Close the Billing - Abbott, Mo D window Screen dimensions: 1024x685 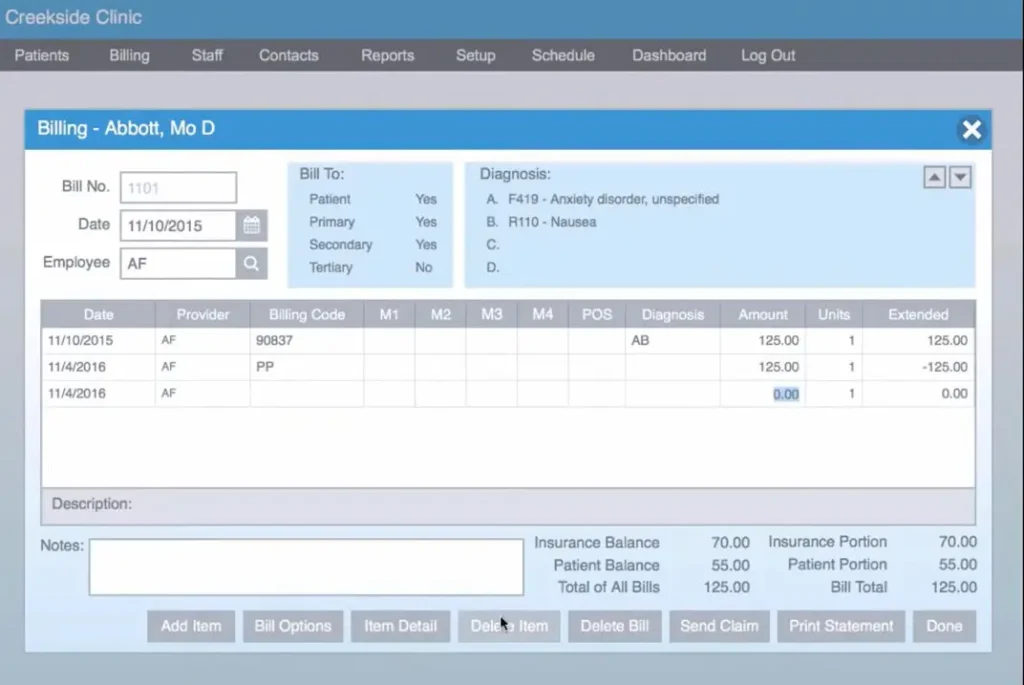[971, 129]
